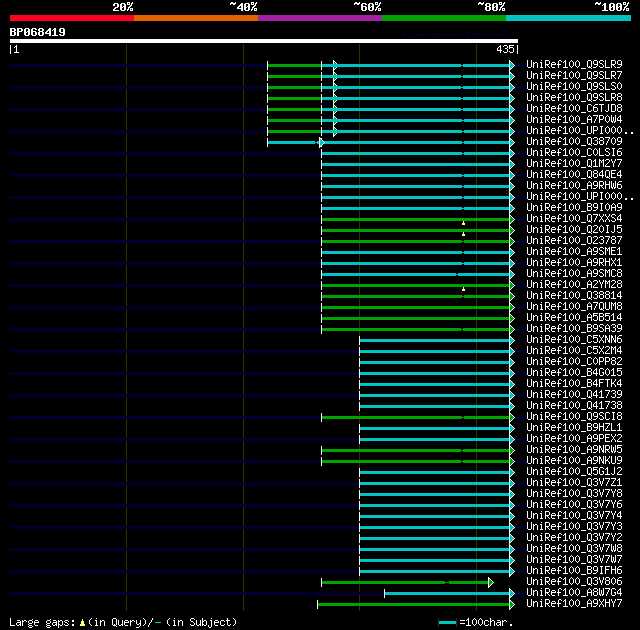Click the purple ~60% legend segment
Viewport: 640px width, 630px height.
tap(320, 18)
